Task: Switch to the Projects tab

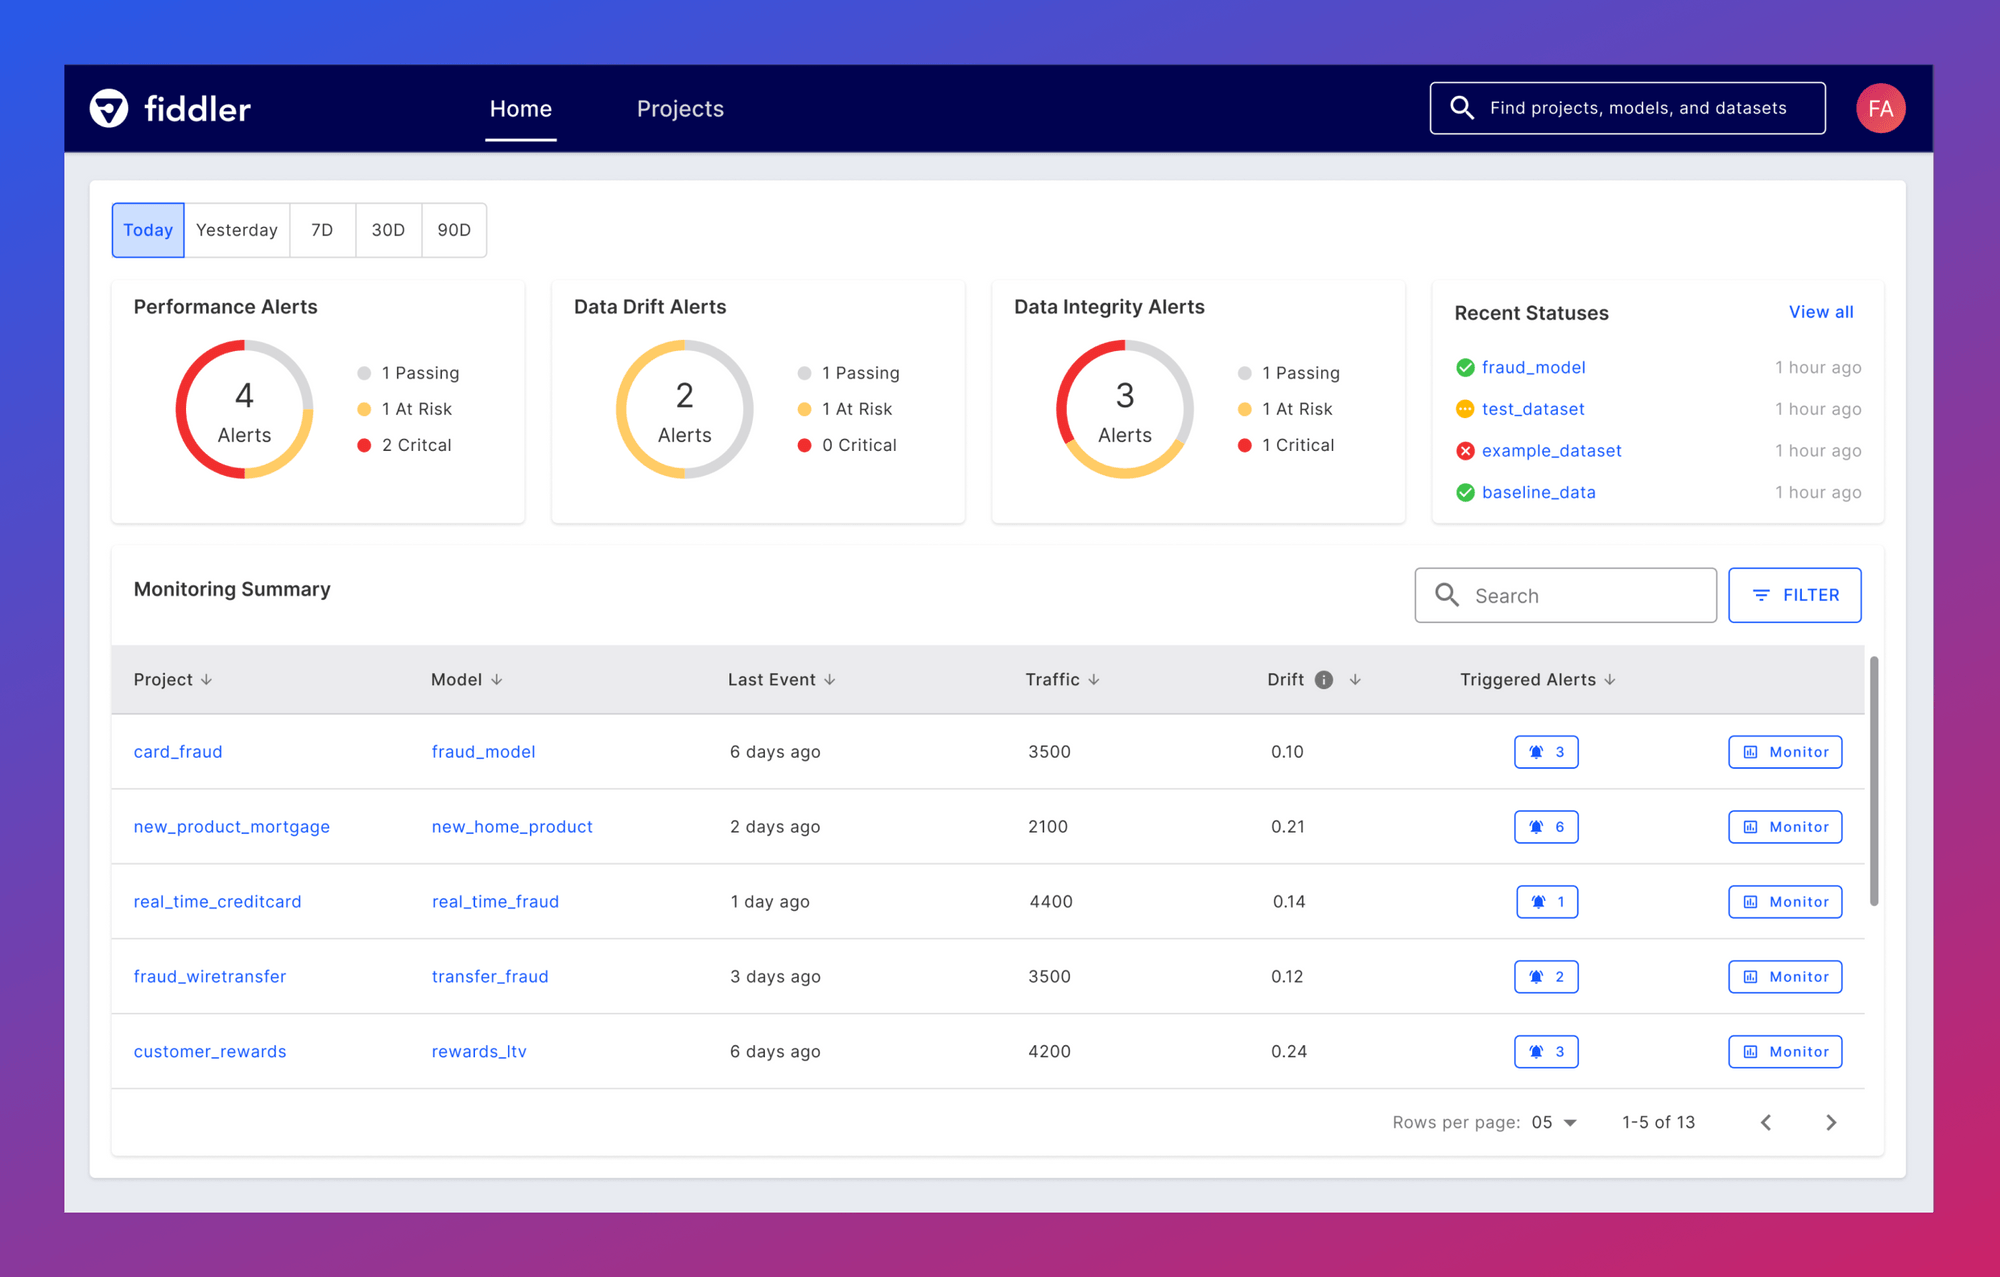Action: pyautogui.click(x=680, y=108)
